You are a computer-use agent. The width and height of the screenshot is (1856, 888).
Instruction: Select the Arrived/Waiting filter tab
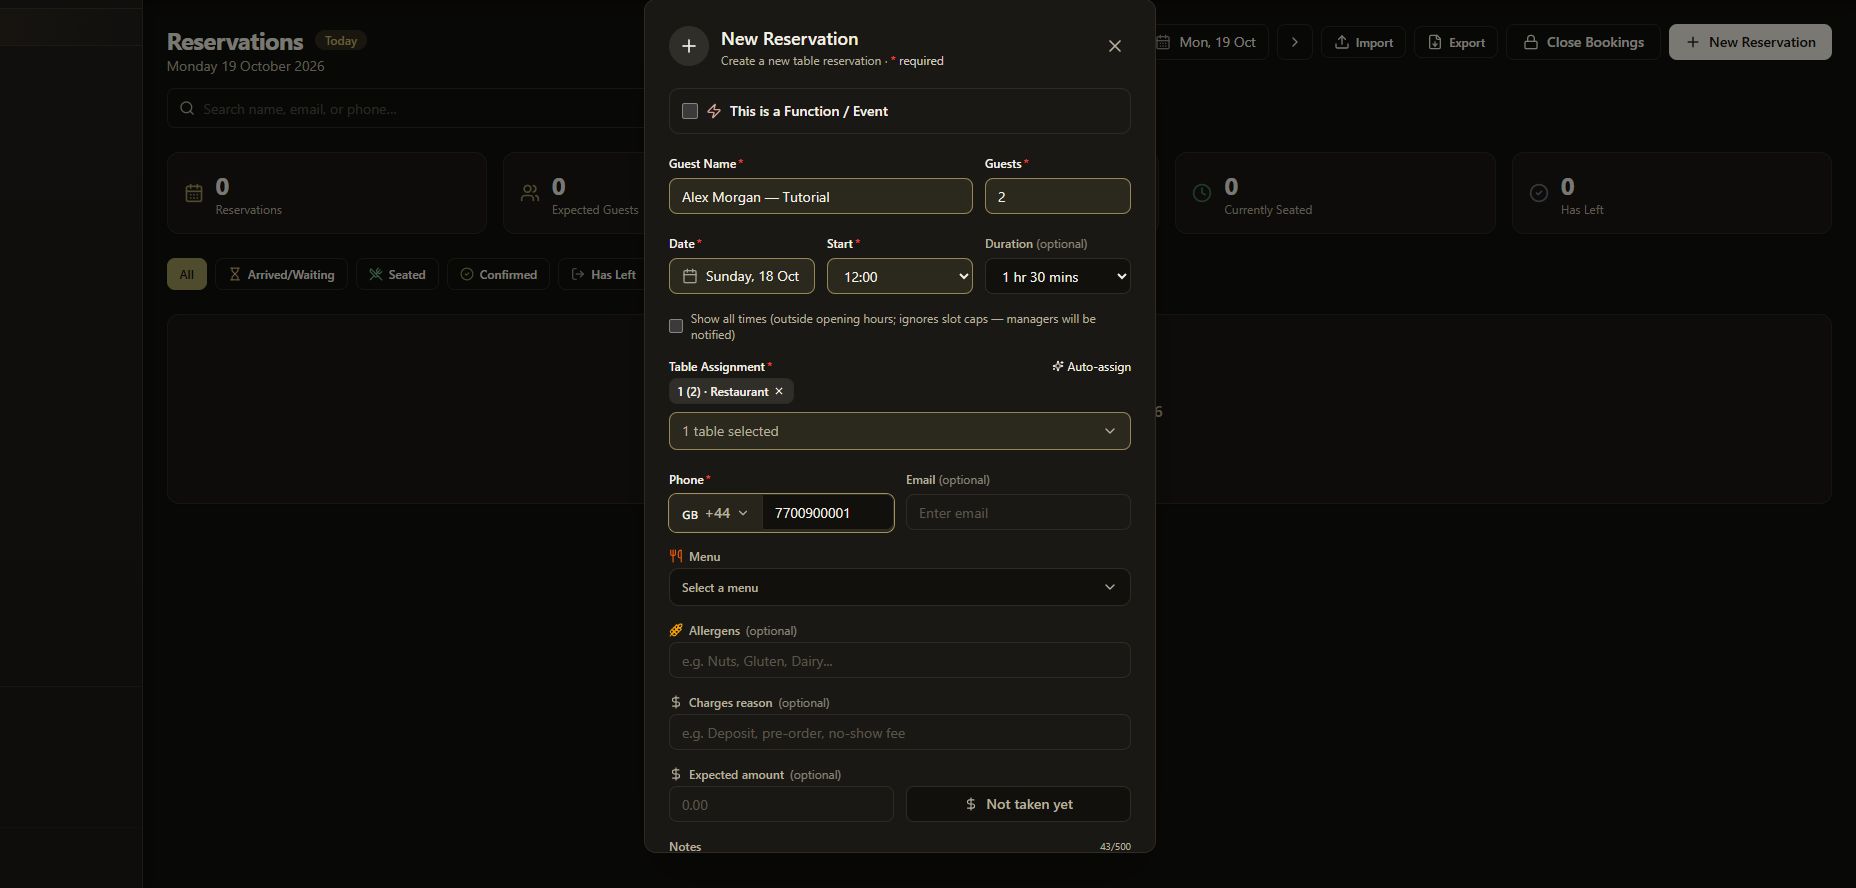pyautogui.click(x=281, y=274)
